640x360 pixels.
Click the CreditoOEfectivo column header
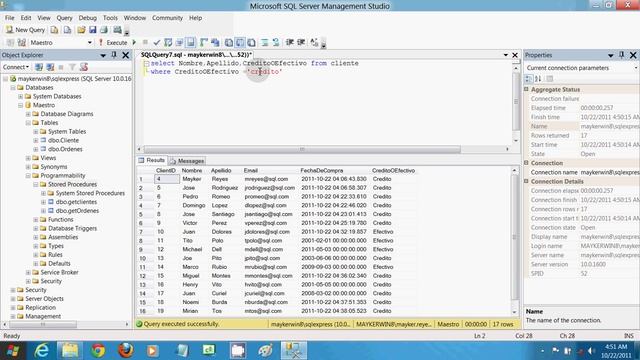(393, 170)
